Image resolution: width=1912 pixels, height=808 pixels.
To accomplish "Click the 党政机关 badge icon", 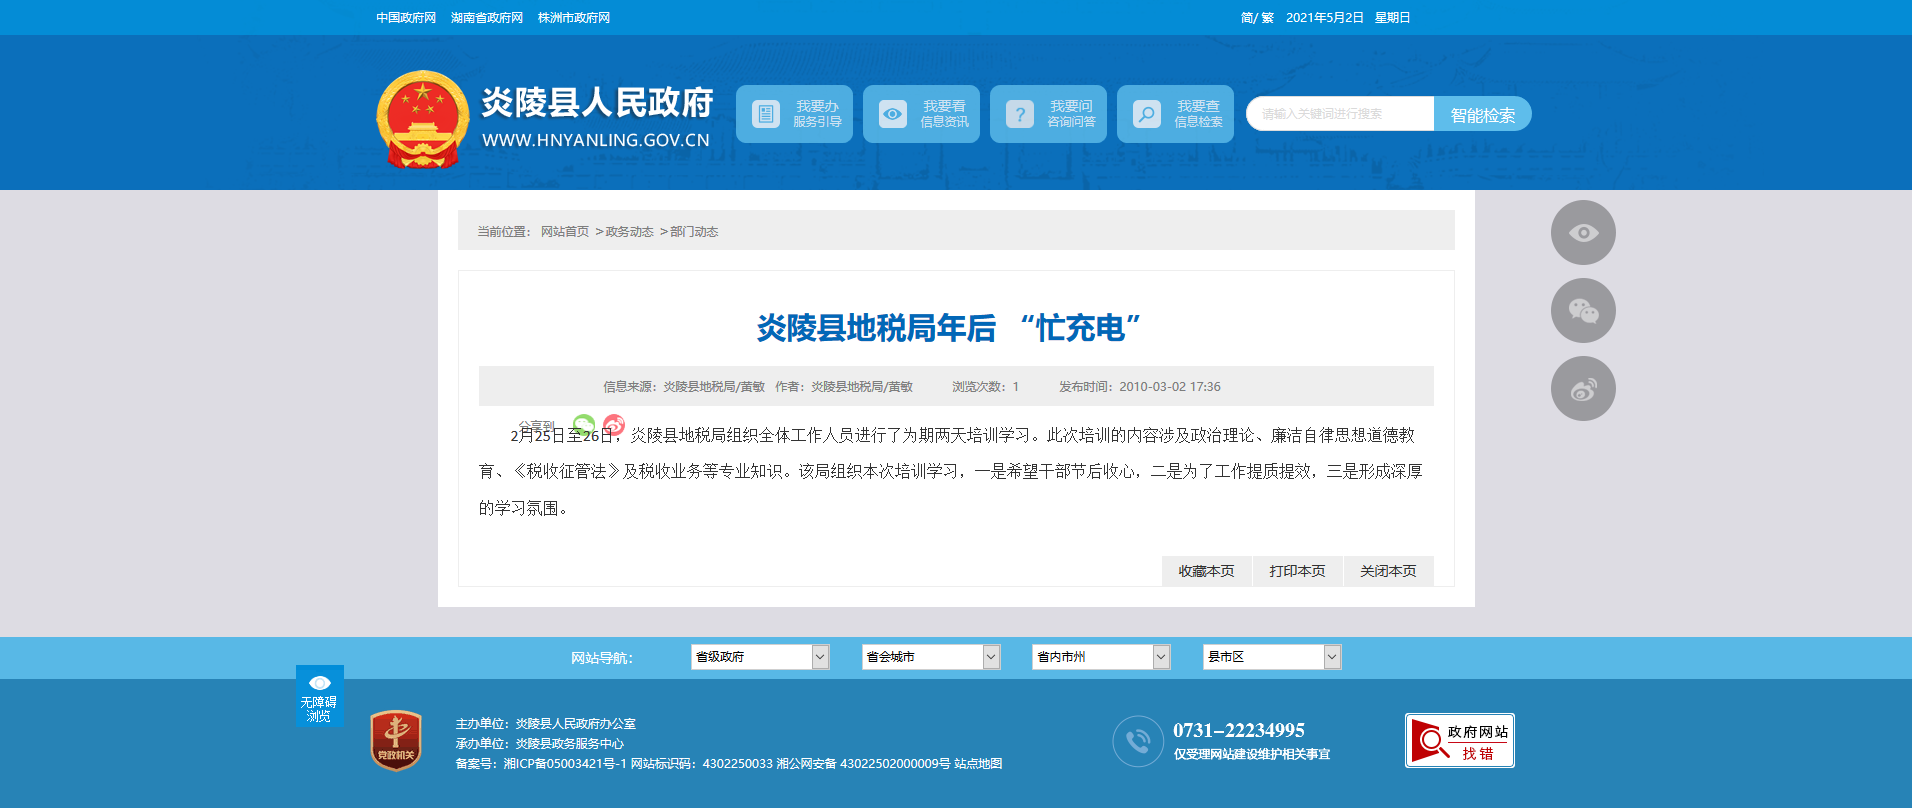I will pyautogui.click(x=396, y=741).
